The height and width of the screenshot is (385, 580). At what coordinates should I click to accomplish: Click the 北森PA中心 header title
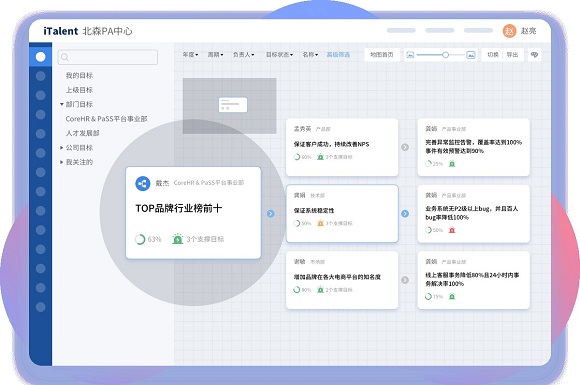(107, 31)
